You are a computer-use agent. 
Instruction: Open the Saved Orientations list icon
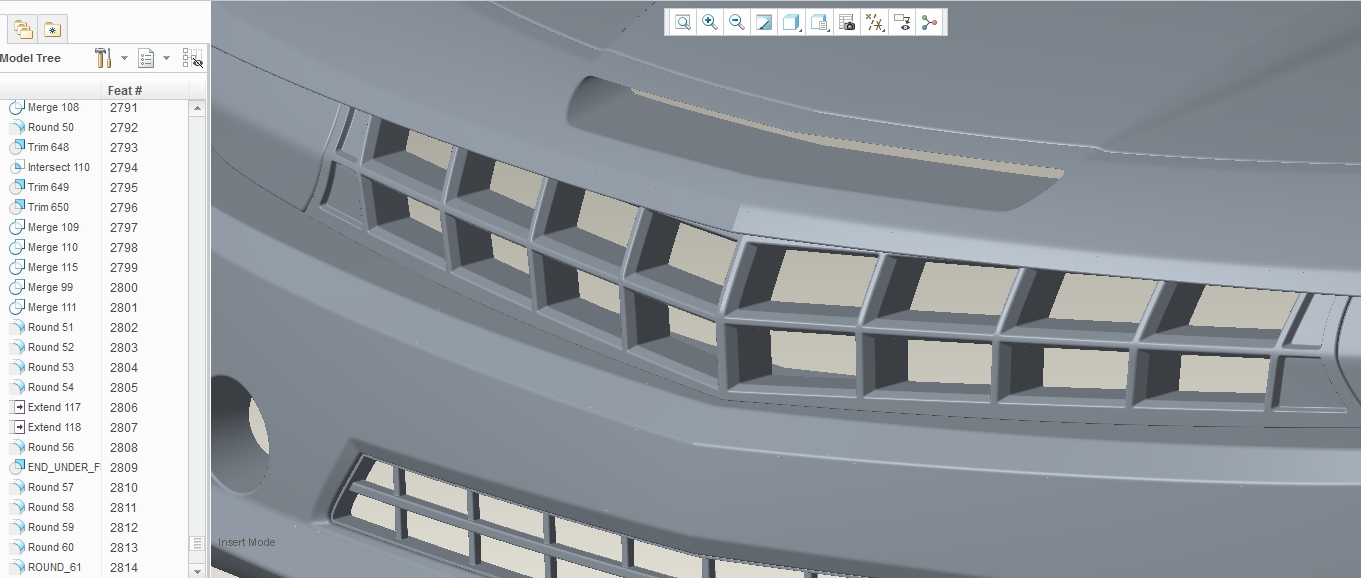click(819, 22)
